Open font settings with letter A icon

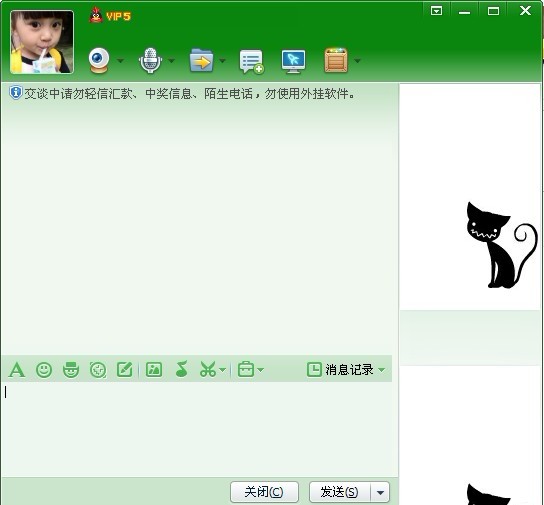[x=17, y=370]
